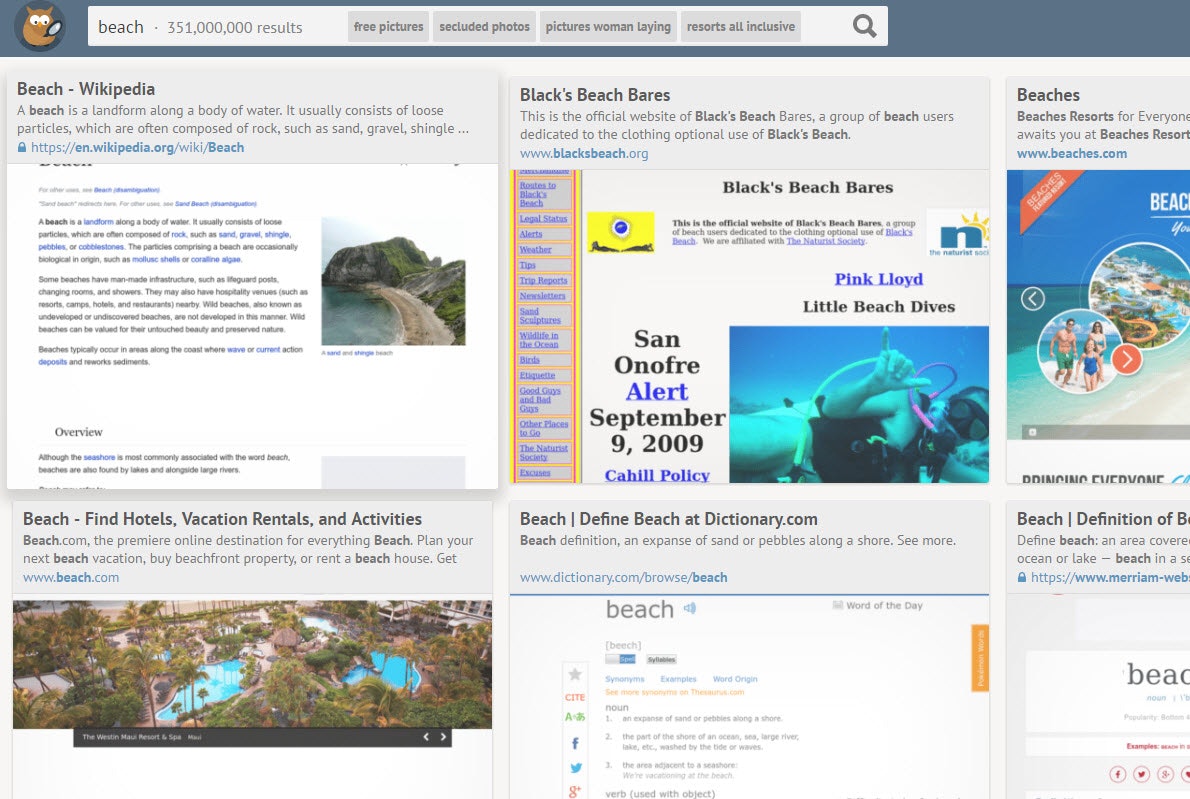1190x799 pixels.
Task: Click the '351,000,000 results' count text
Action: (235, 27)
